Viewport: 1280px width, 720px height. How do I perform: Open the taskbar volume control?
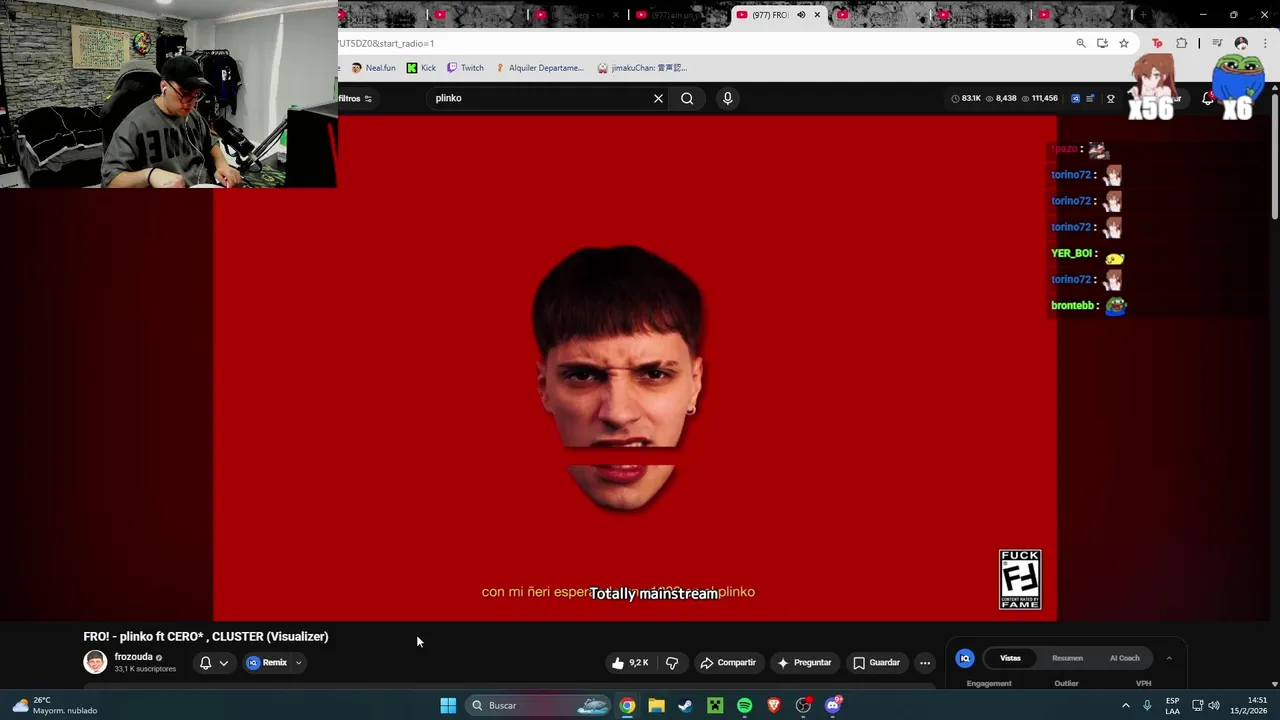point(1214,705)
